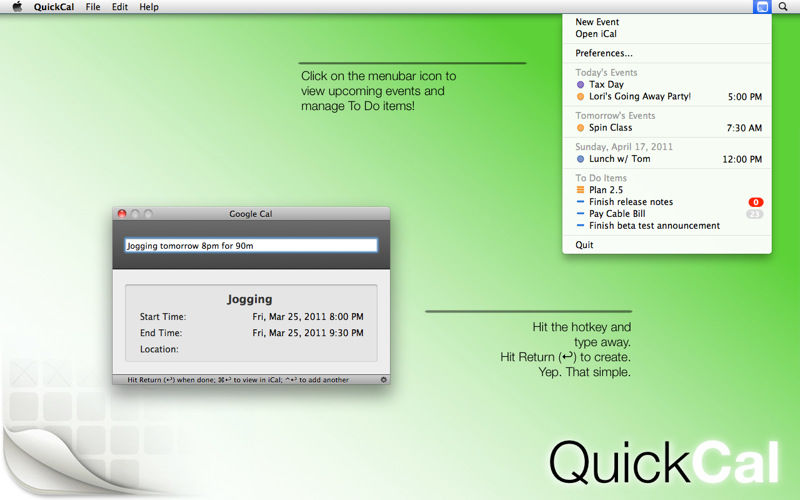Screen dimensions: 800x500
Task: Click the QuickCal menubar calendar icon
Action: (762, 7)
